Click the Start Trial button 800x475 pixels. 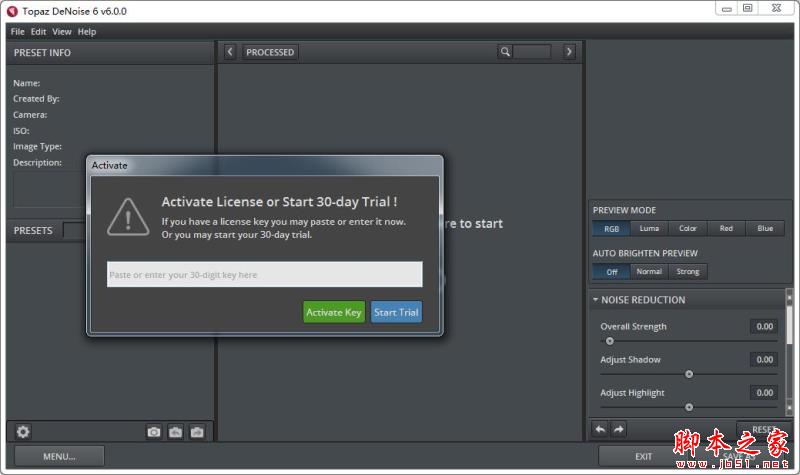396,312
